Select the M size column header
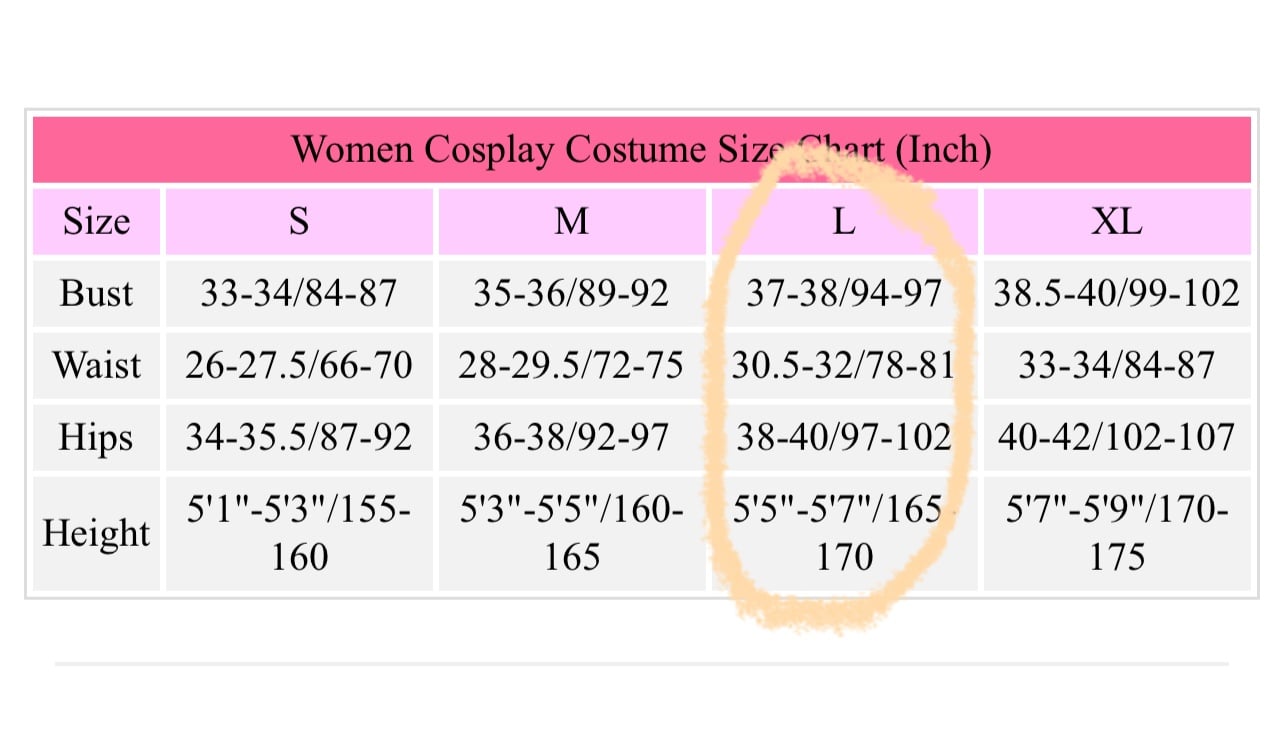The height and width of the screenshot is (734, 1284). pos(572,221)
